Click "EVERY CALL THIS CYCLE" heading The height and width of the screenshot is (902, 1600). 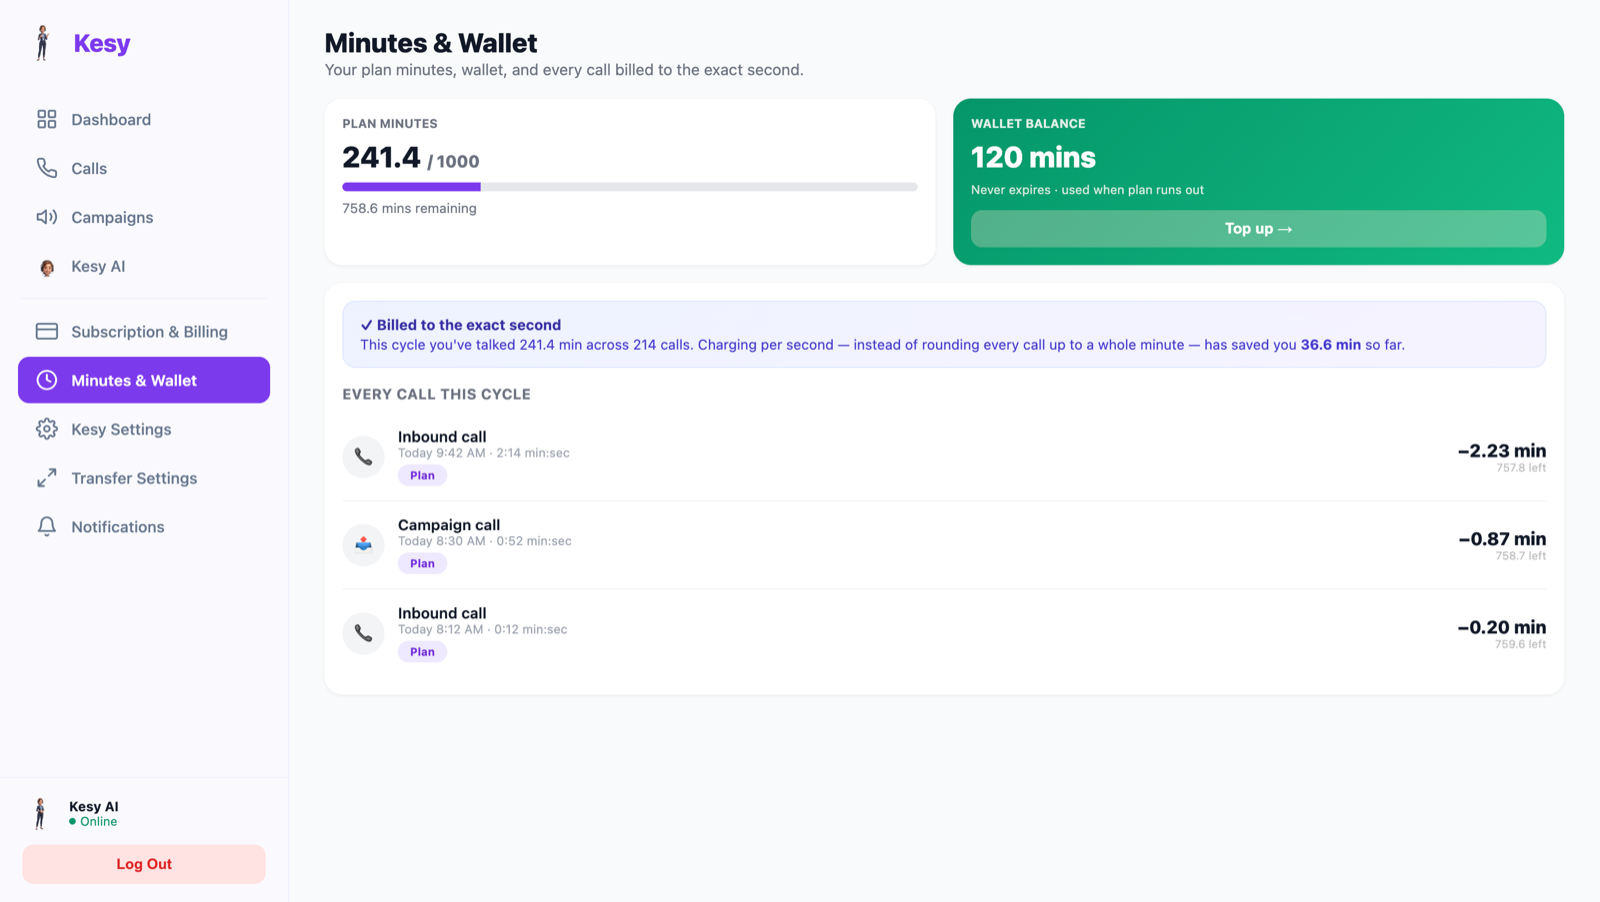click(x=436, y=394)
